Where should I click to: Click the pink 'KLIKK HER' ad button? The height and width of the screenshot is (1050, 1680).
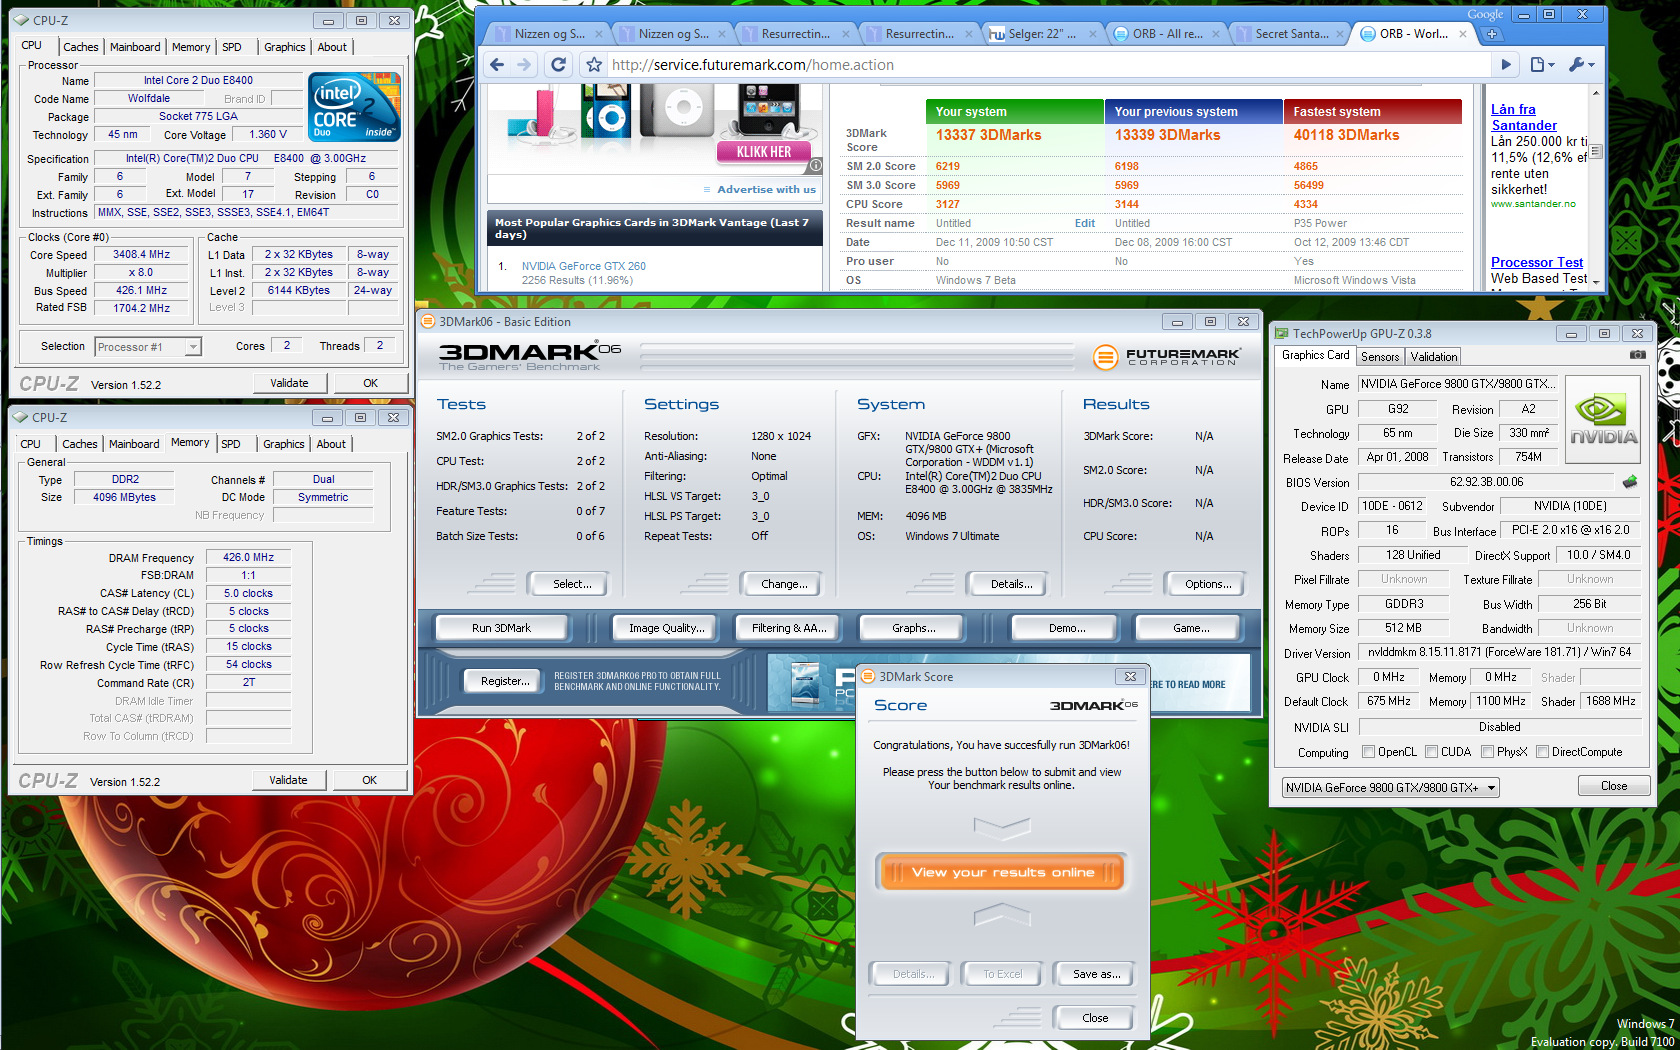point(764,152)
